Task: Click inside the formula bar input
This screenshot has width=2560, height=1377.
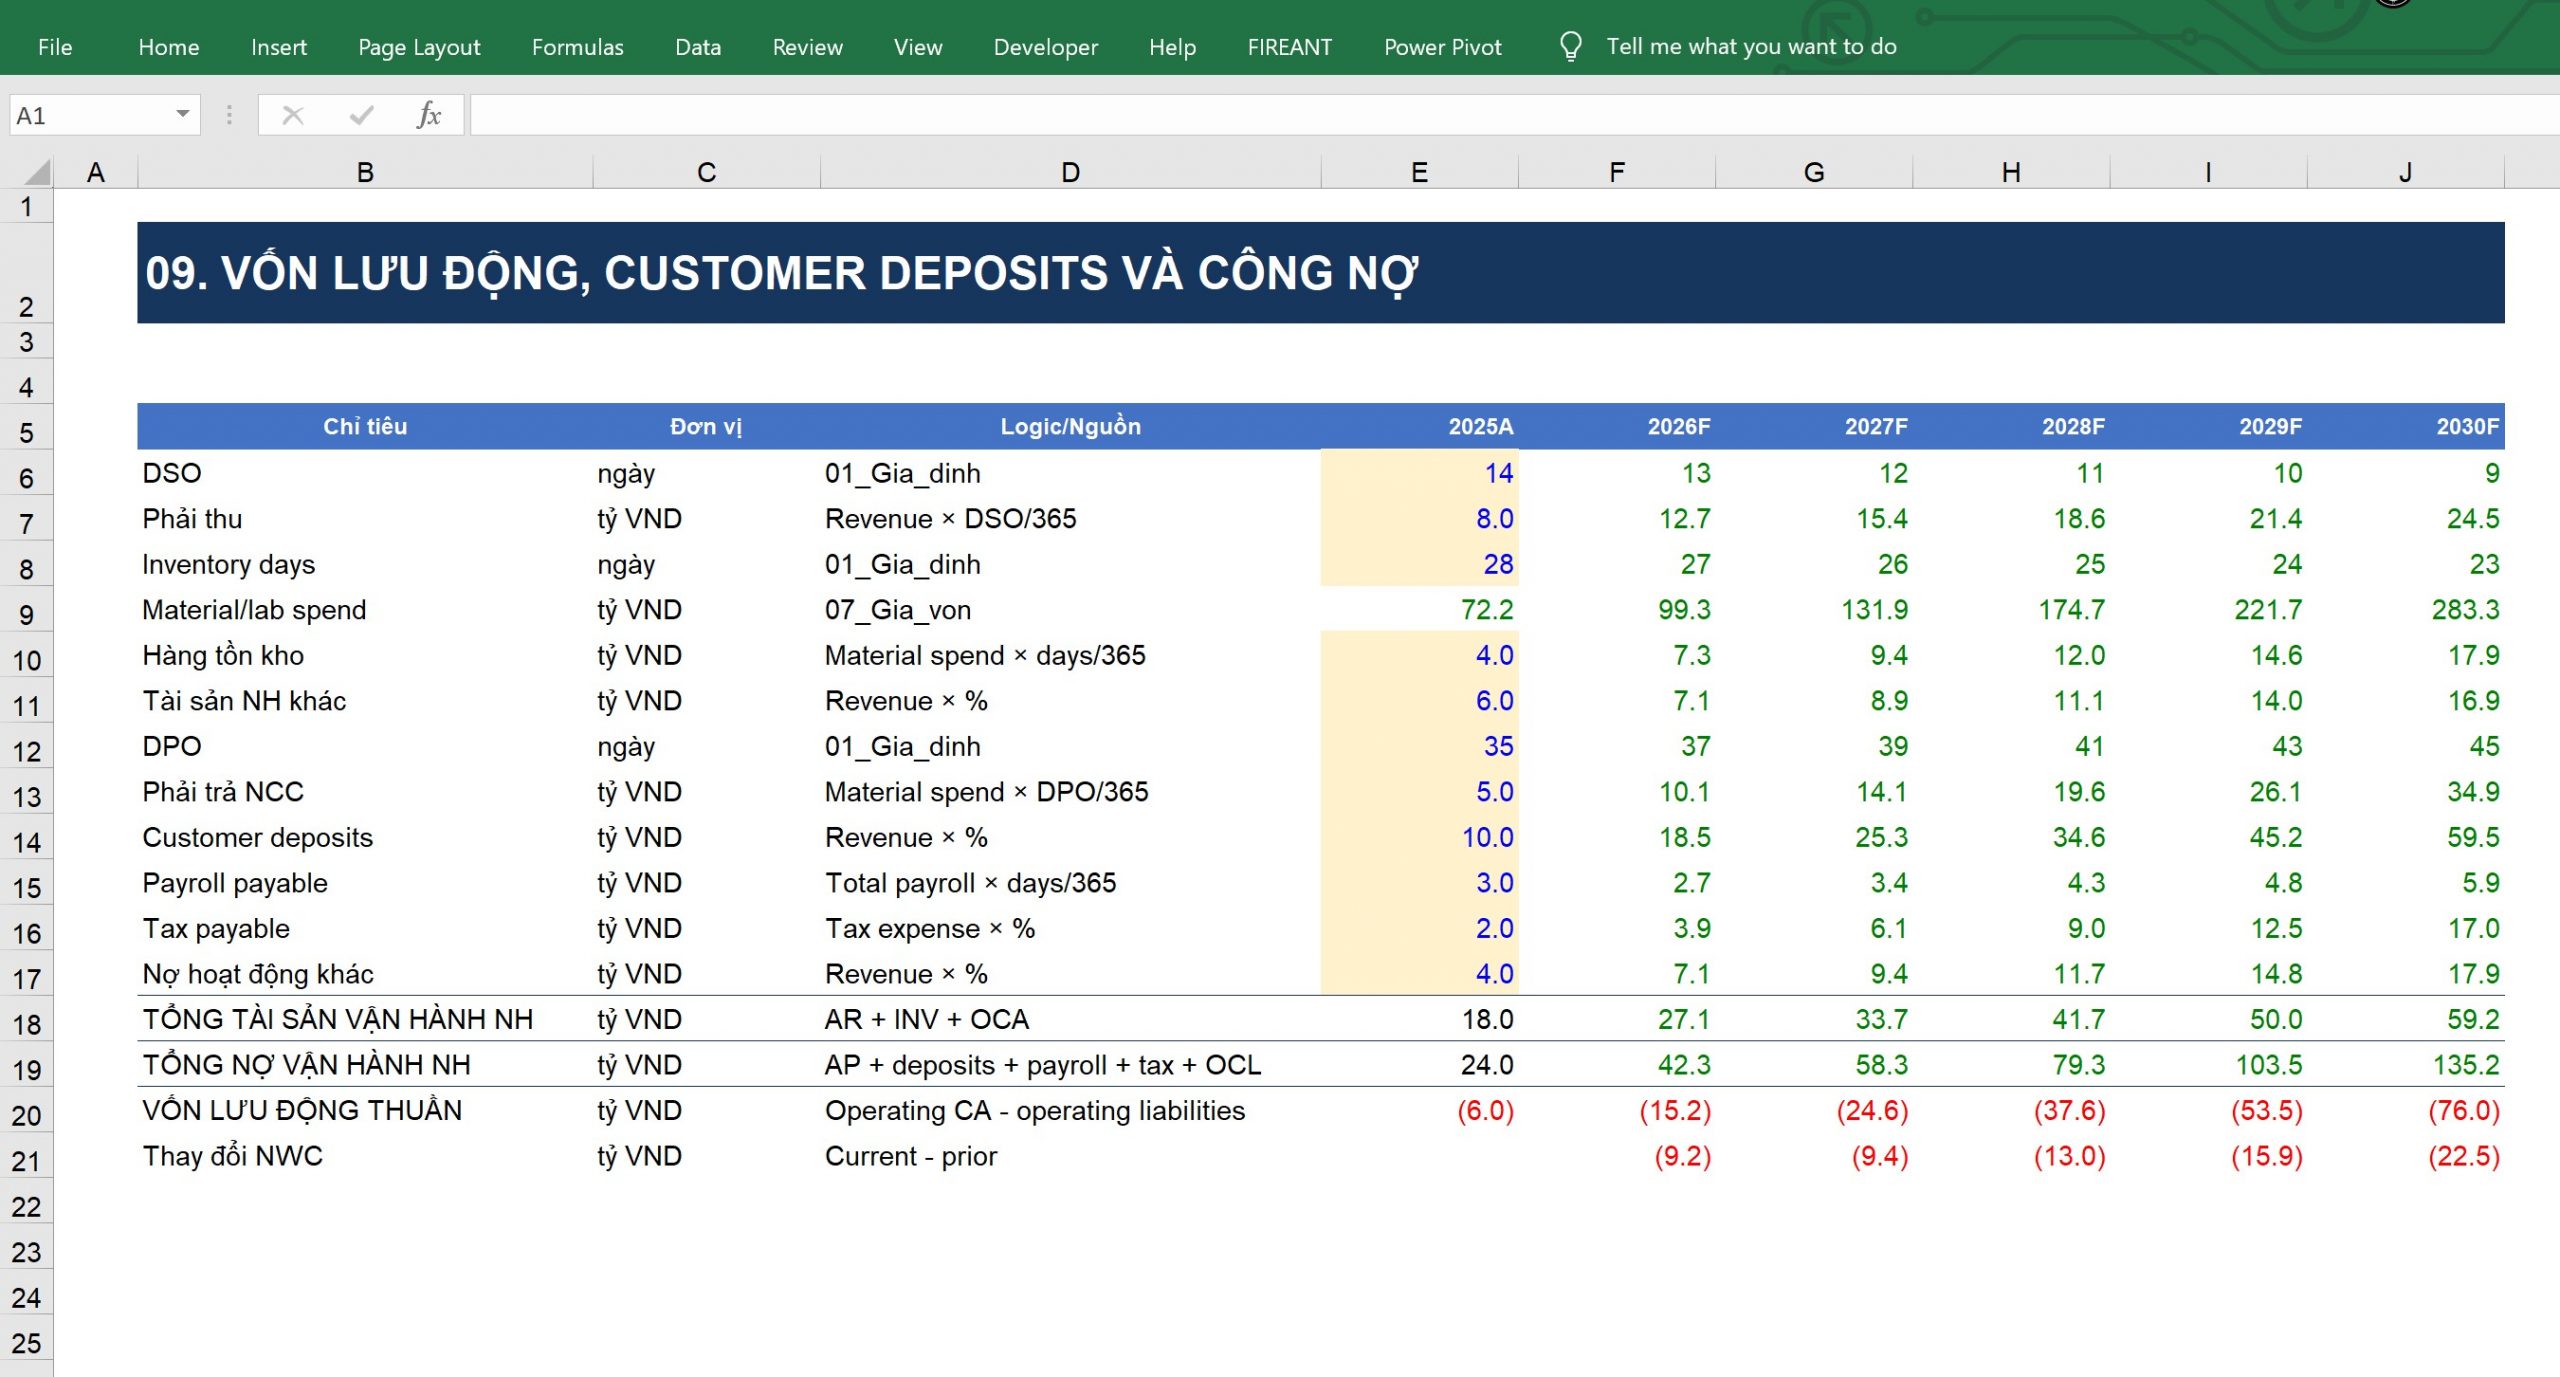Action: click(x=1514, y=115)
